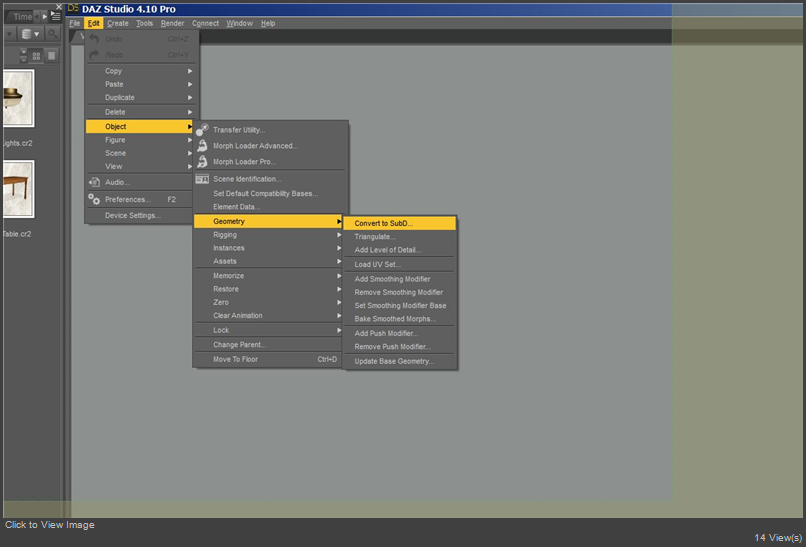
Task: Choose Move To Floor
Action: pyautogui.click(x=268, y=359)
